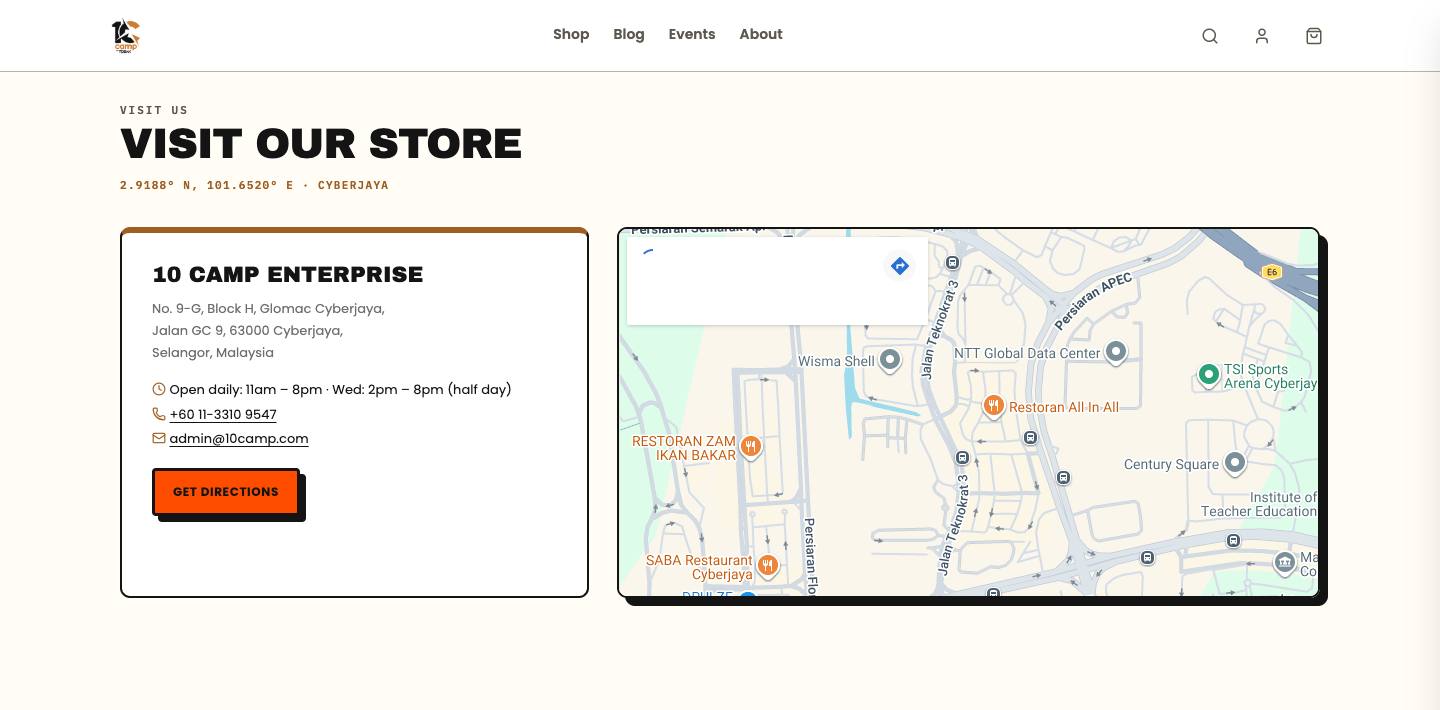Click the Visit Our Store heading
This screenshot has height=710, width=1440.
point(321,143)
